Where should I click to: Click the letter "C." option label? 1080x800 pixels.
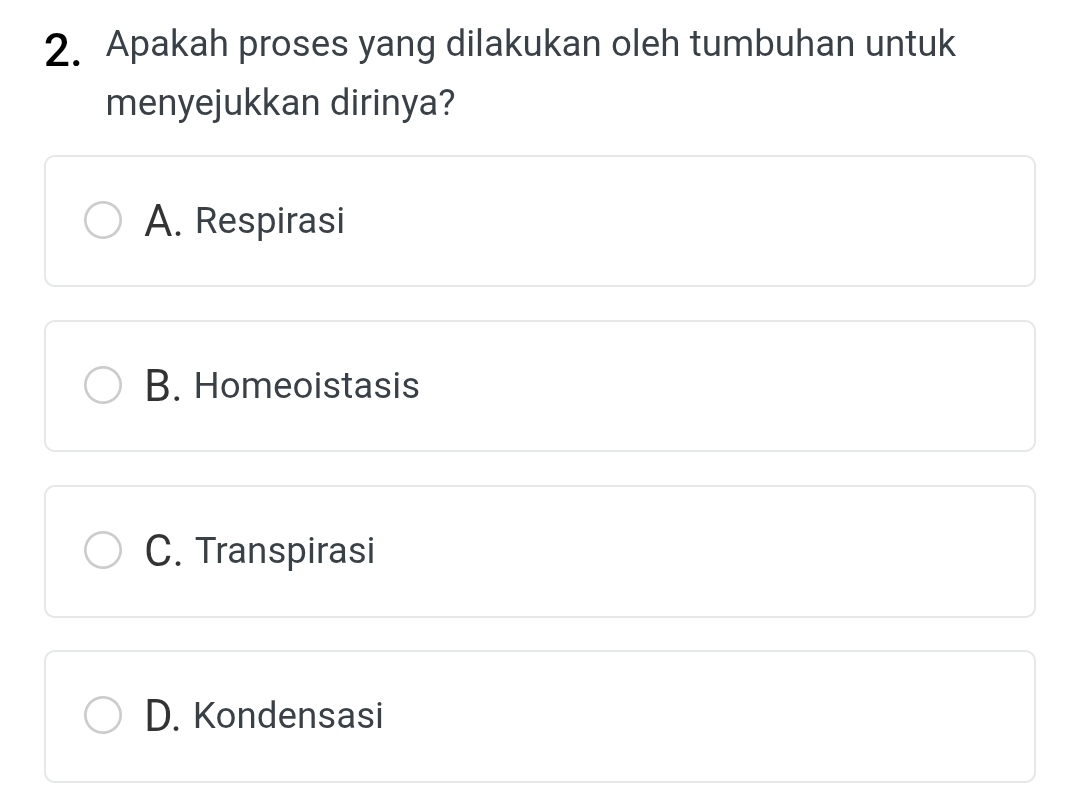pos(163,551)
